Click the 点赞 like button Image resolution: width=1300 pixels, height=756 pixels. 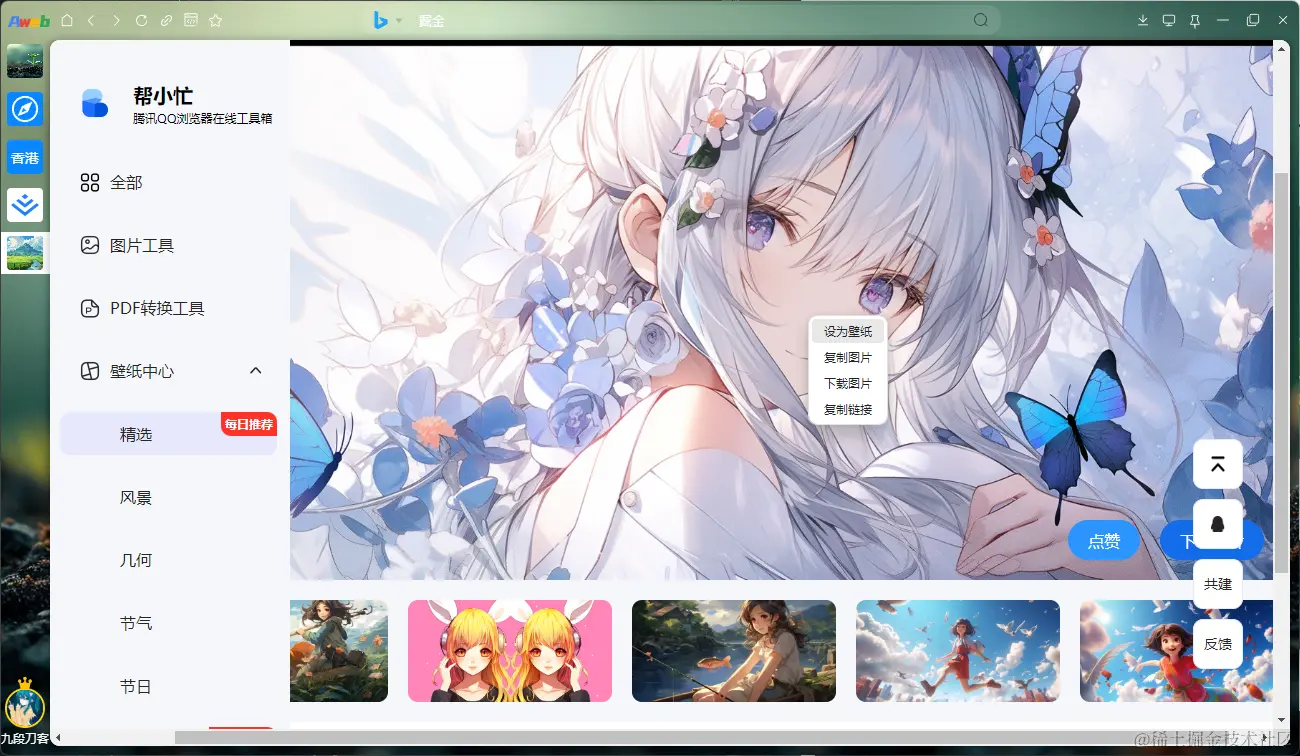pyautogui.click(x=1104, y=541)
